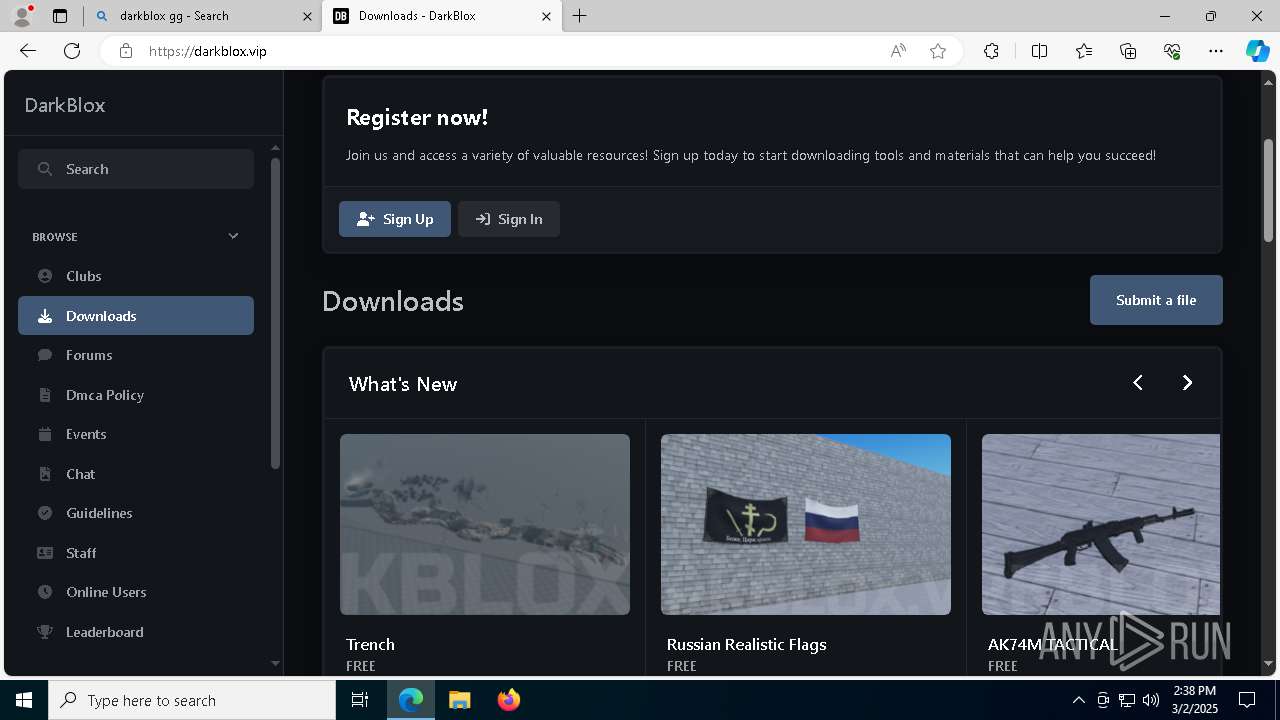
Task: Click the Staff ID card icon
Action: (45, 553)
